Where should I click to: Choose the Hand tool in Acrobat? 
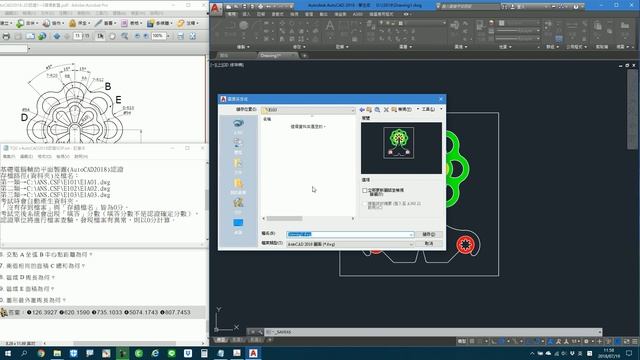click(x=112, y=36)
